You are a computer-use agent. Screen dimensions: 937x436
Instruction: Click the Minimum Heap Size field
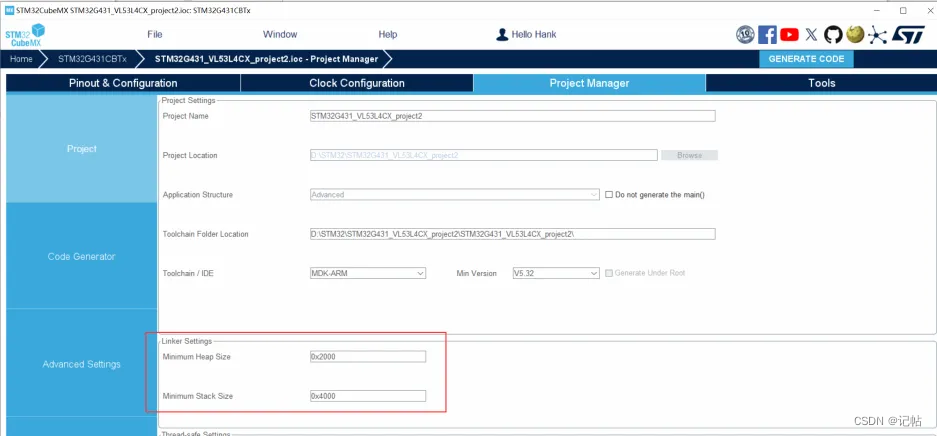click(x=368, y=357)
